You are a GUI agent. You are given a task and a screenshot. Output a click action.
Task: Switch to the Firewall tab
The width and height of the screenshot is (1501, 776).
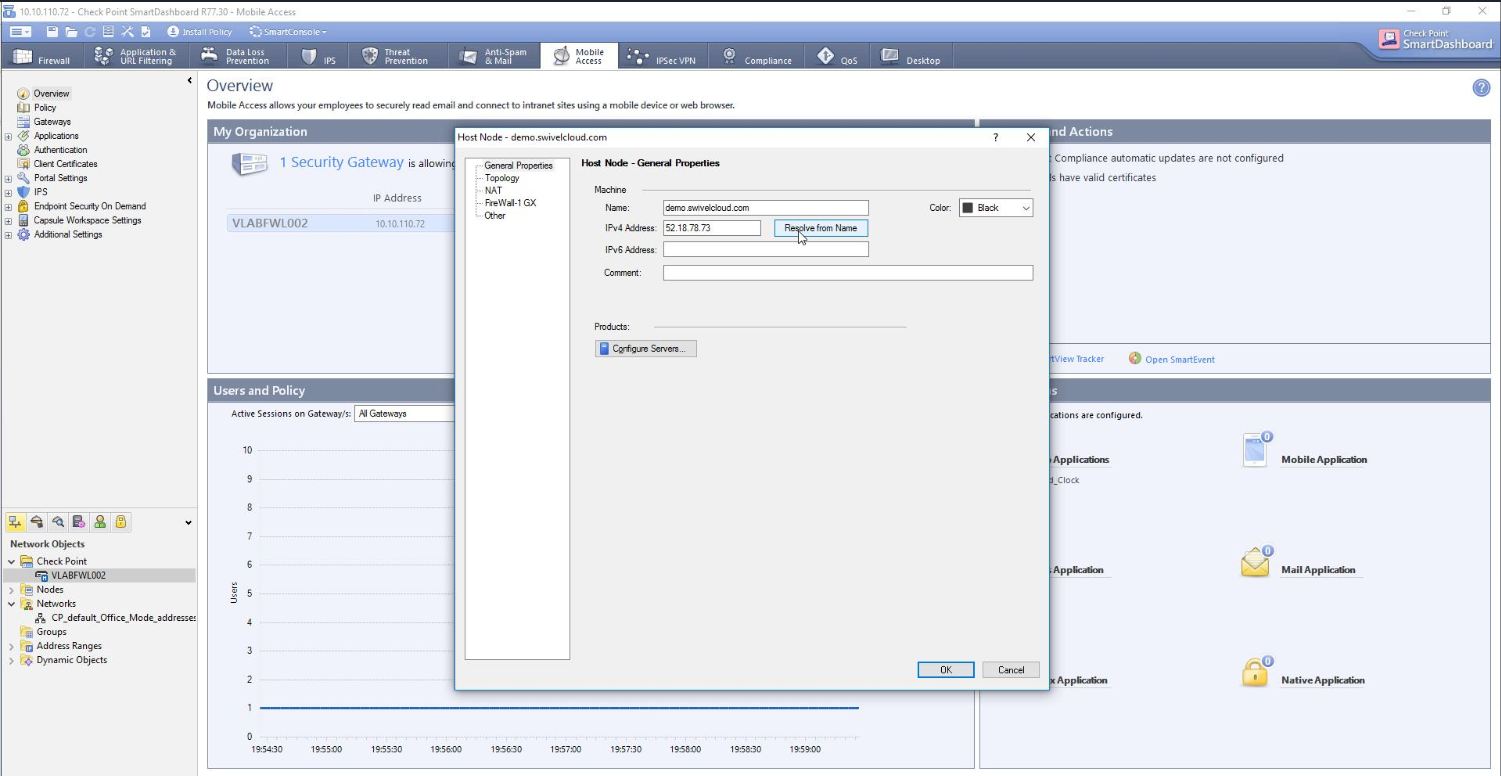[x=42, y=58]
